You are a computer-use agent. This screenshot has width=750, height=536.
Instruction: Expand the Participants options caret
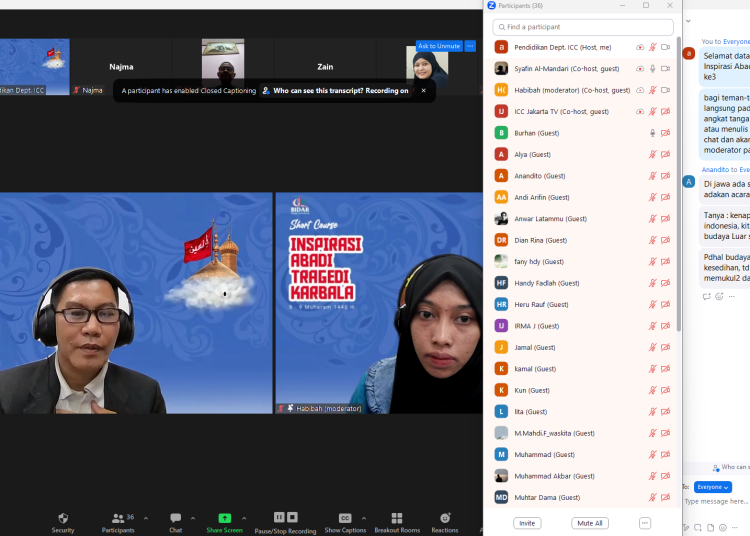click(x=146, y=518)
